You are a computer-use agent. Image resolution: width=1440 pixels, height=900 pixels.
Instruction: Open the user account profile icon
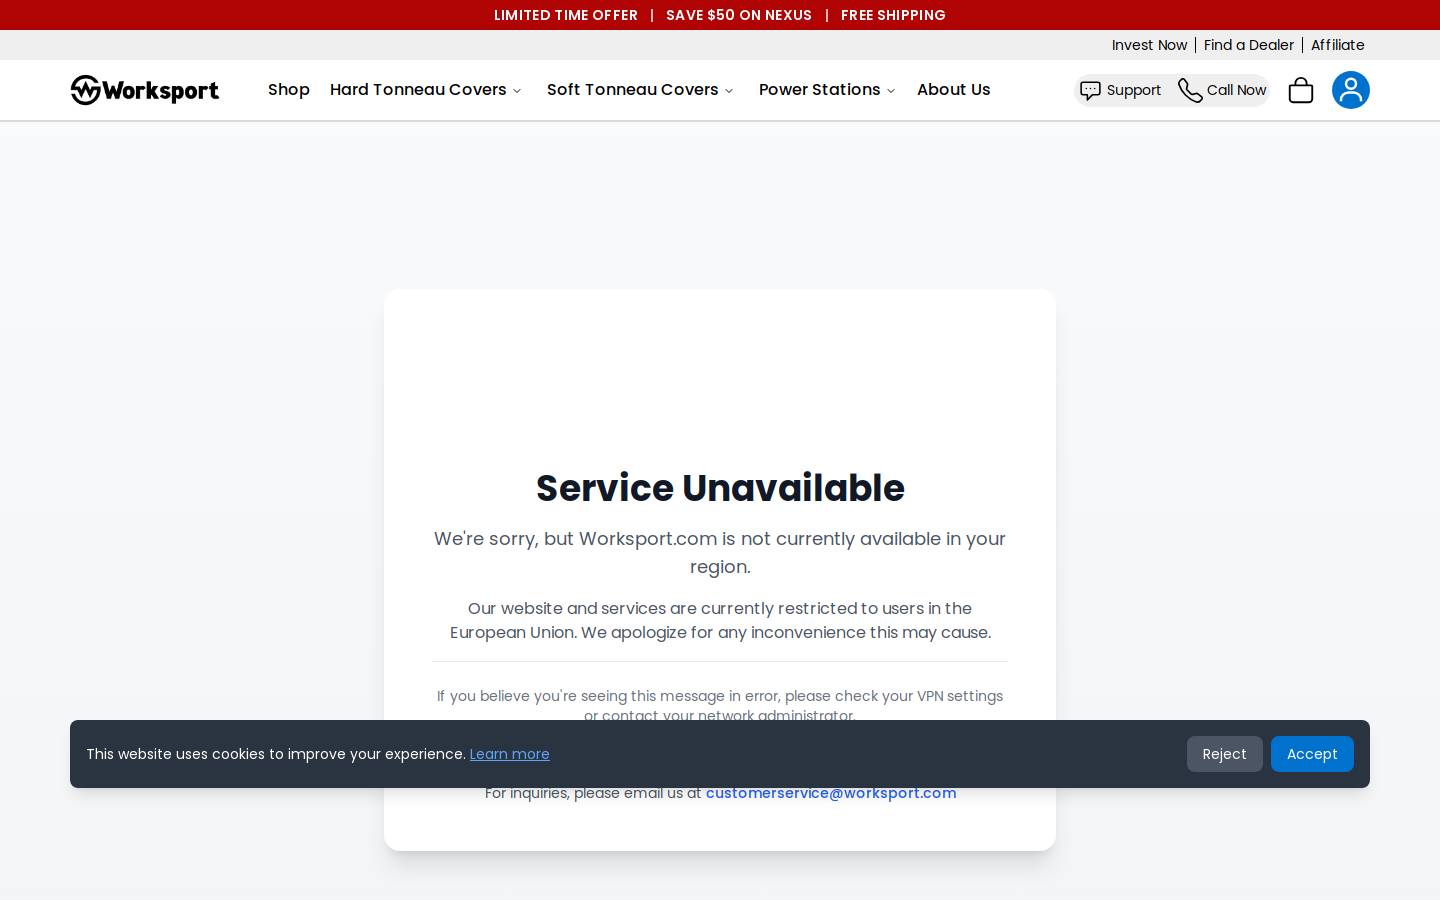tap(1351, 90)
